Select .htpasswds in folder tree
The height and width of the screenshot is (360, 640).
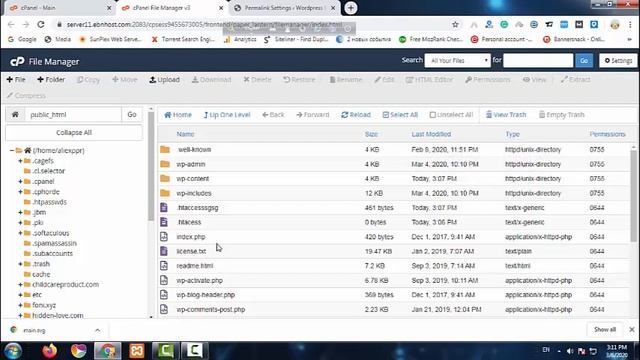point(49,202)
